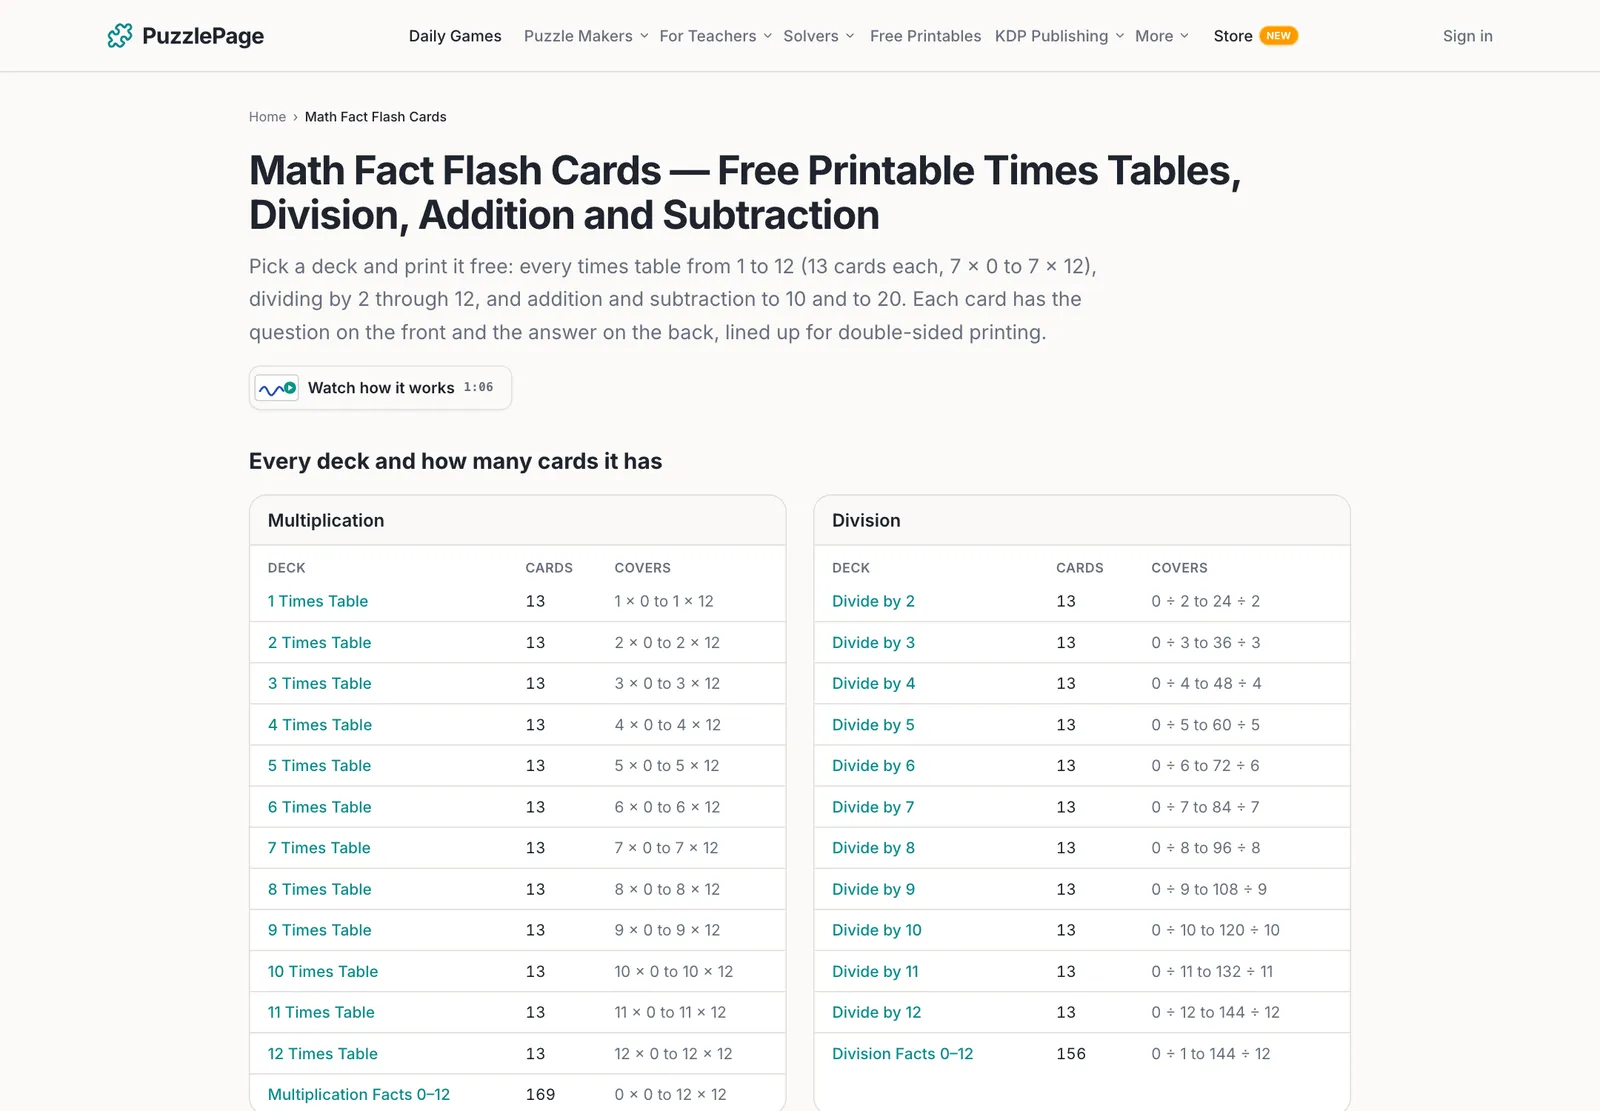Open the Divide by 2 deck
The width and height of the screenshot is (1600, 1111).
(873, 601)
